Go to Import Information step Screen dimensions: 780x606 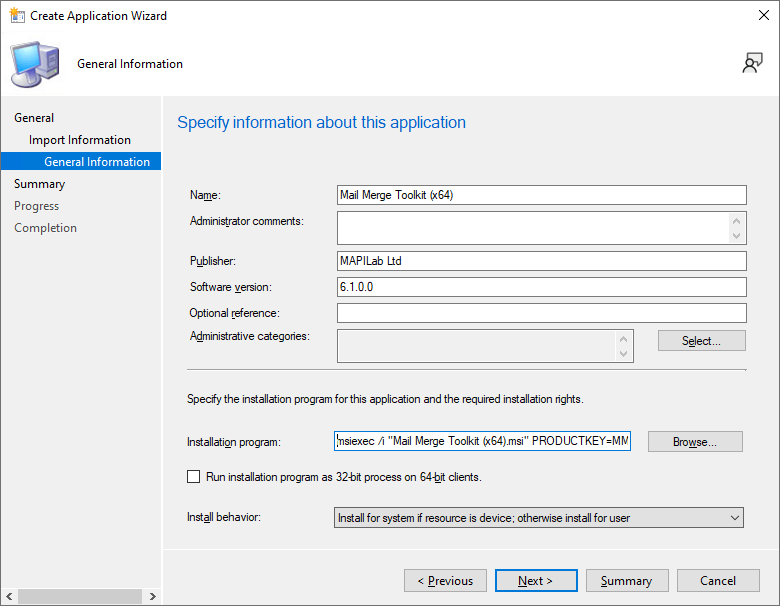coord(80,140)
